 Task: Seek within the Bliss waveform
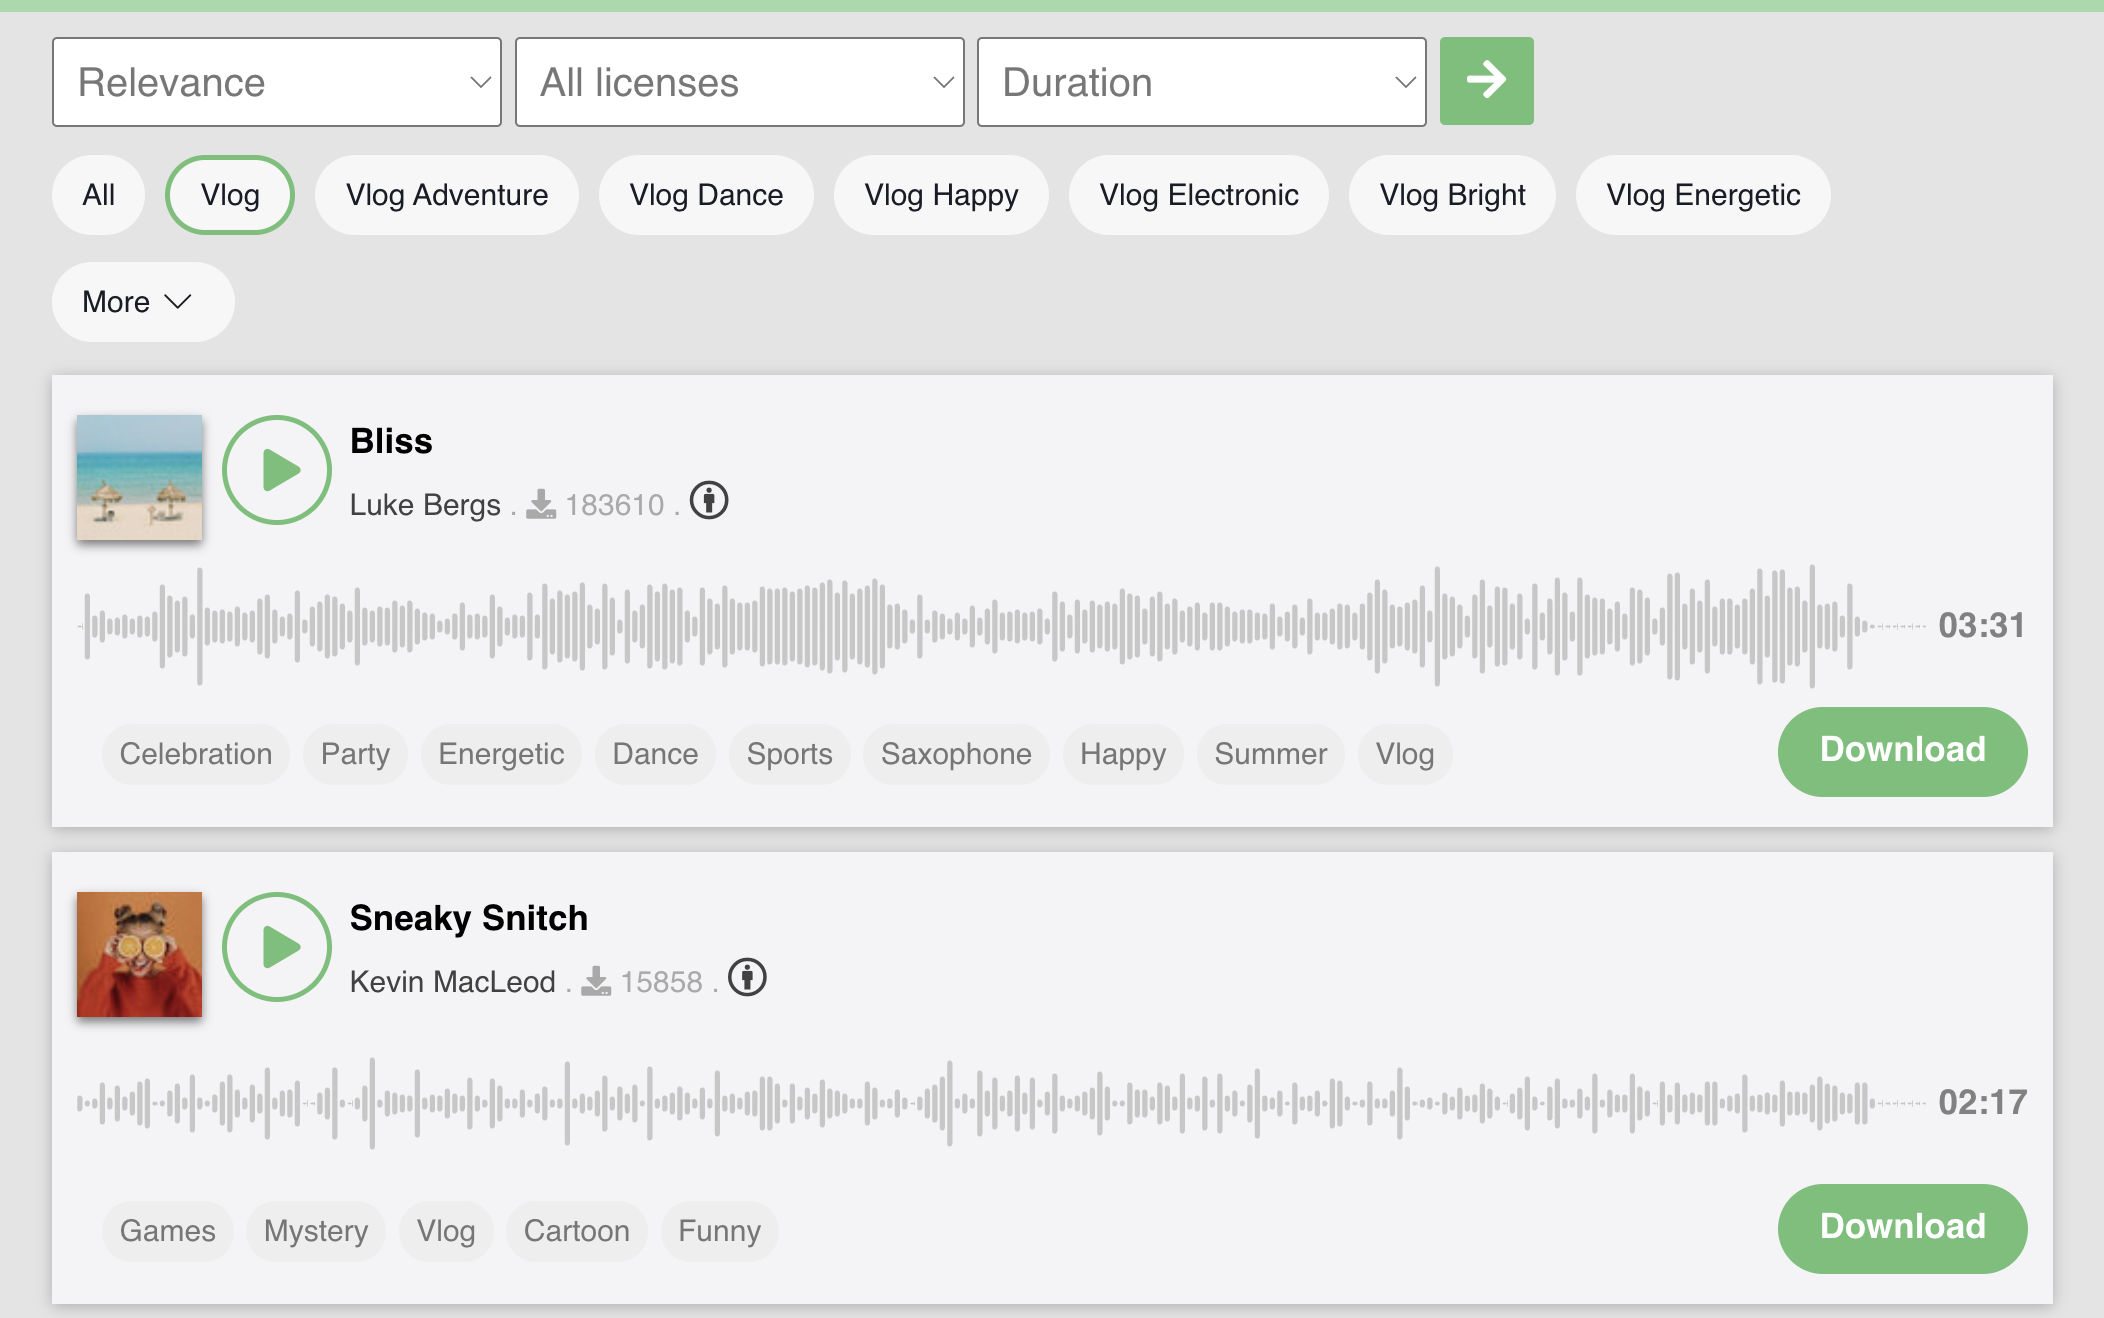(x=1000, y=626)
